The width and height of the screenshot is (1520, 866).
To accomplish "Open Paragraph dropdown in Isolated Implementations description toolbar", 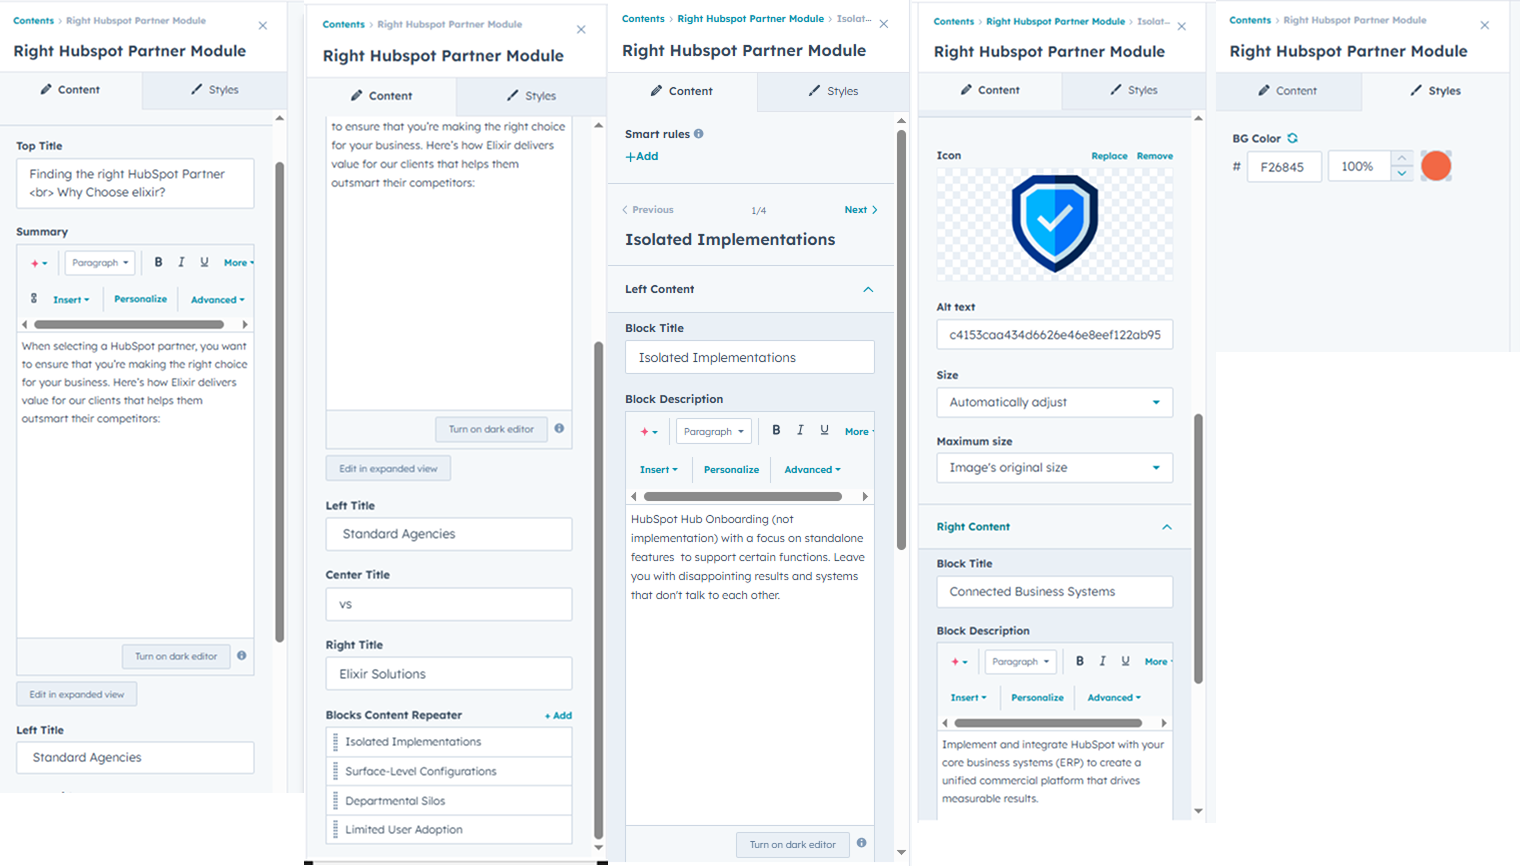I will click(x=714, y=432).
